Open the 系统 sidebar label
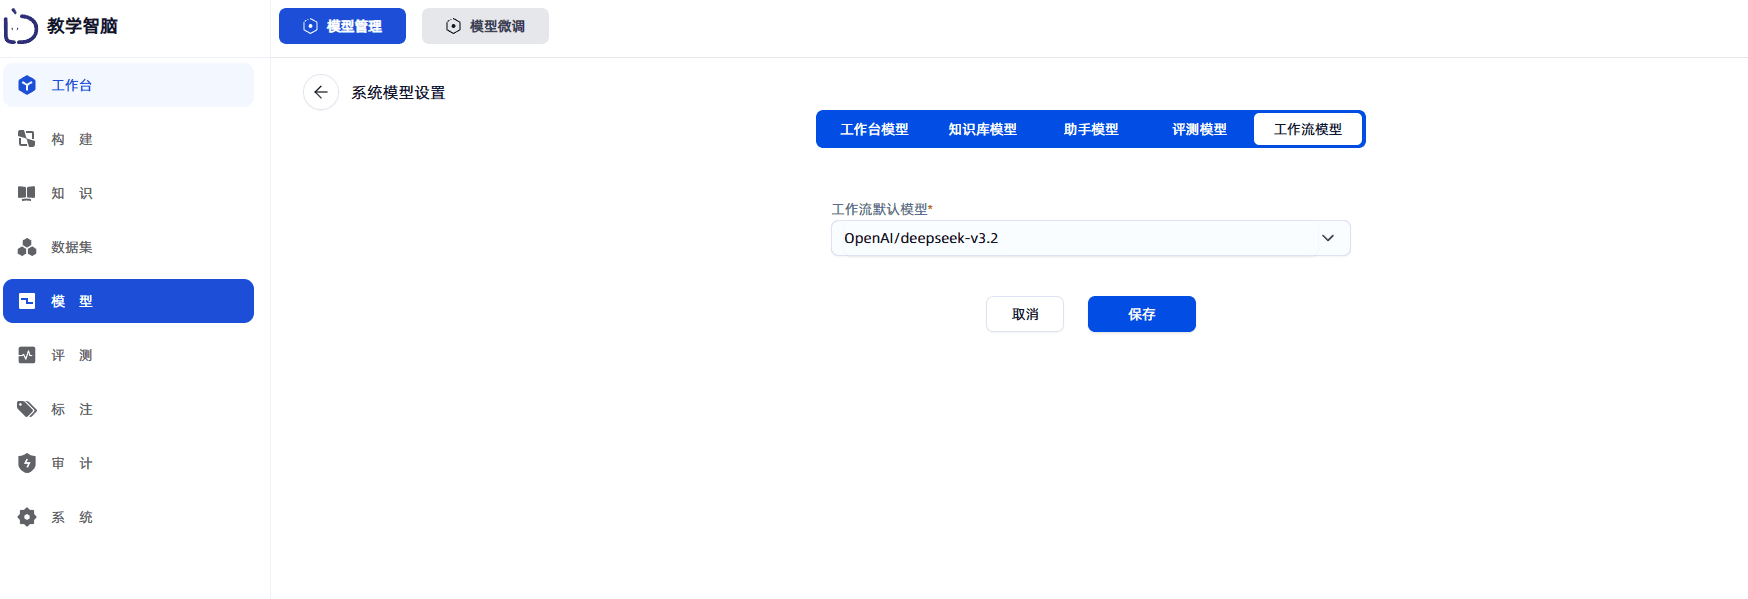The image size is (1748, 599). click(x=72, y=517)
